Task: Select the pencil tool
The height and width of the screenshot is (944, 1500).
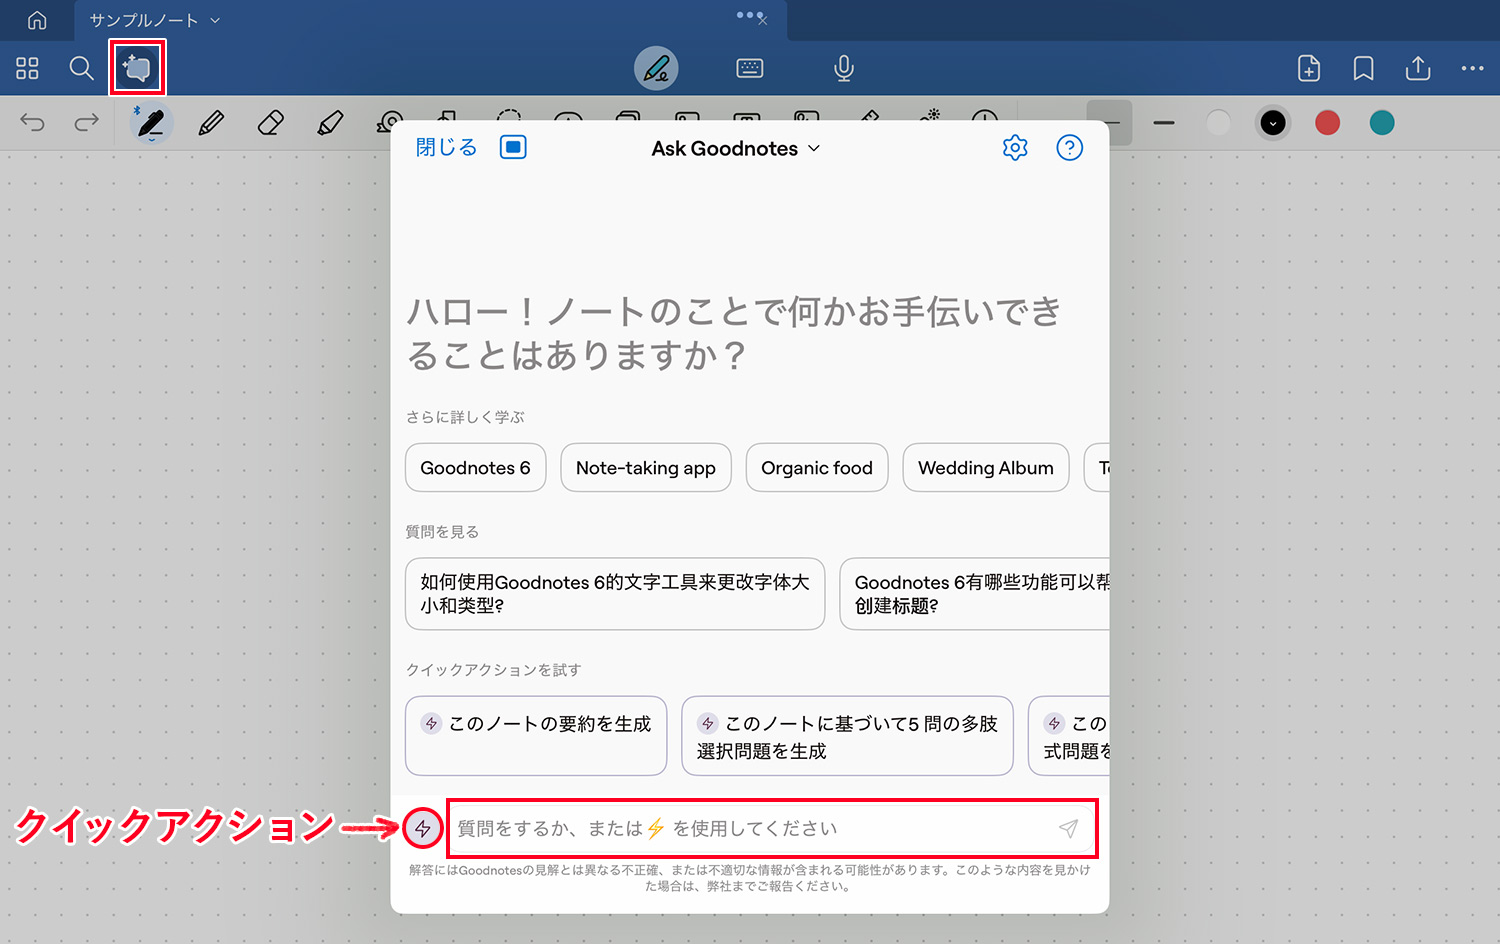Action: [x=211, y=123]
